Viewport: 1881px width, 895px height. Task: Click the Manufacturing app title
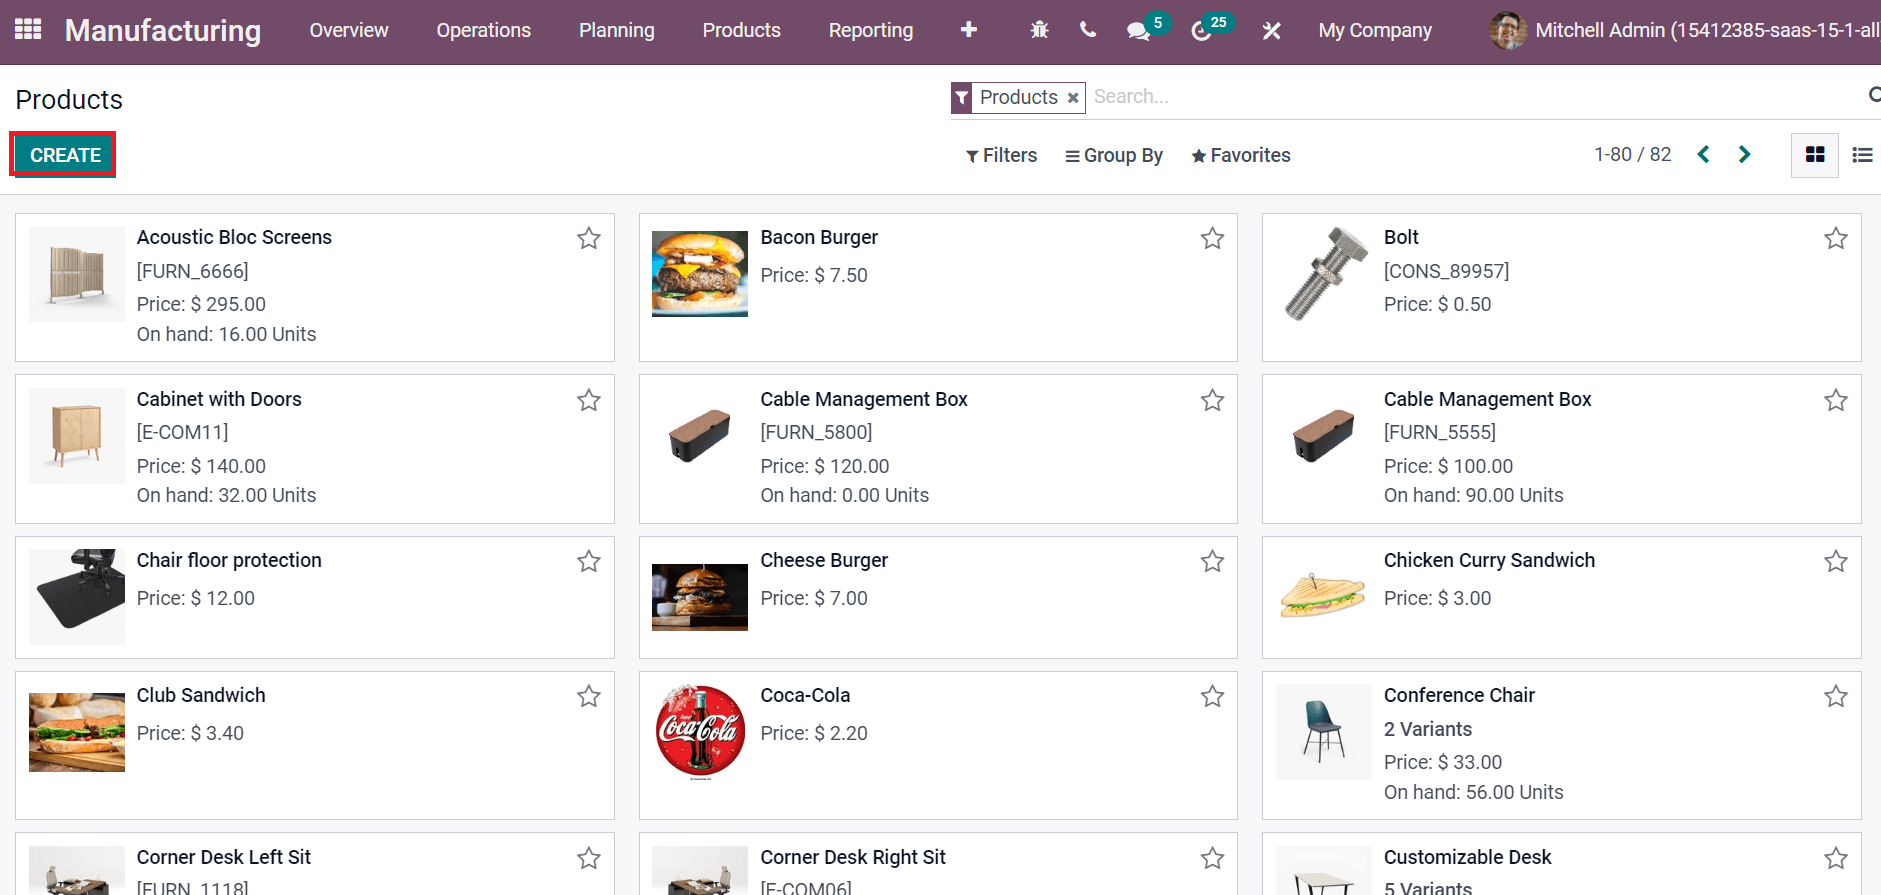pyautogui.click(x=163, y=31)
